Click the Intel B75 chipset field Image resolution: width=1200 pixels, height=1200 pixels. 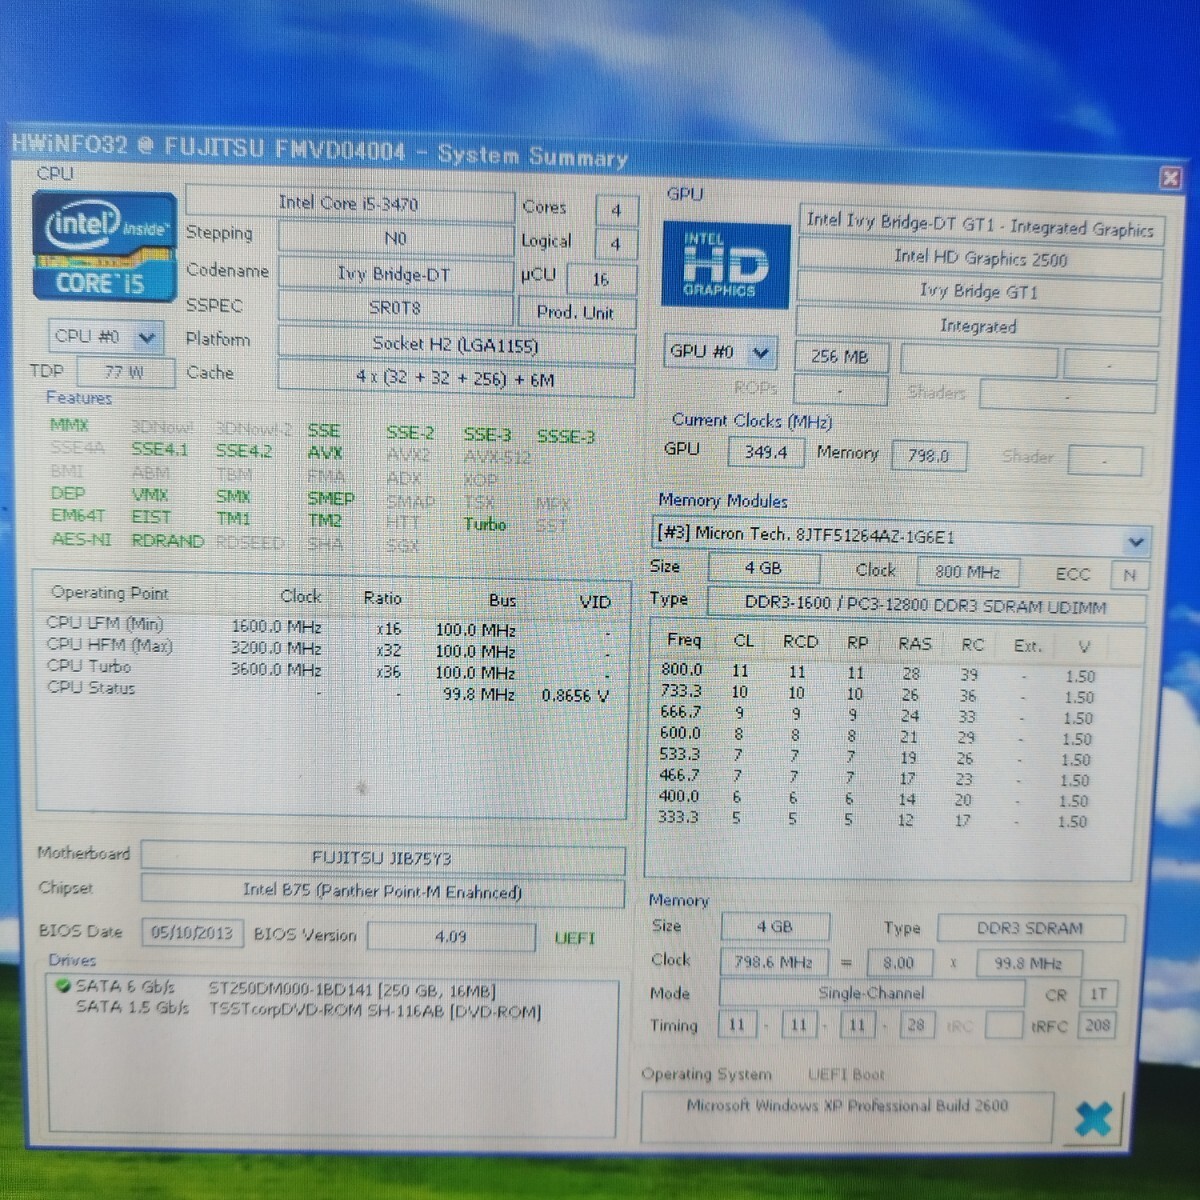(382, 890)
